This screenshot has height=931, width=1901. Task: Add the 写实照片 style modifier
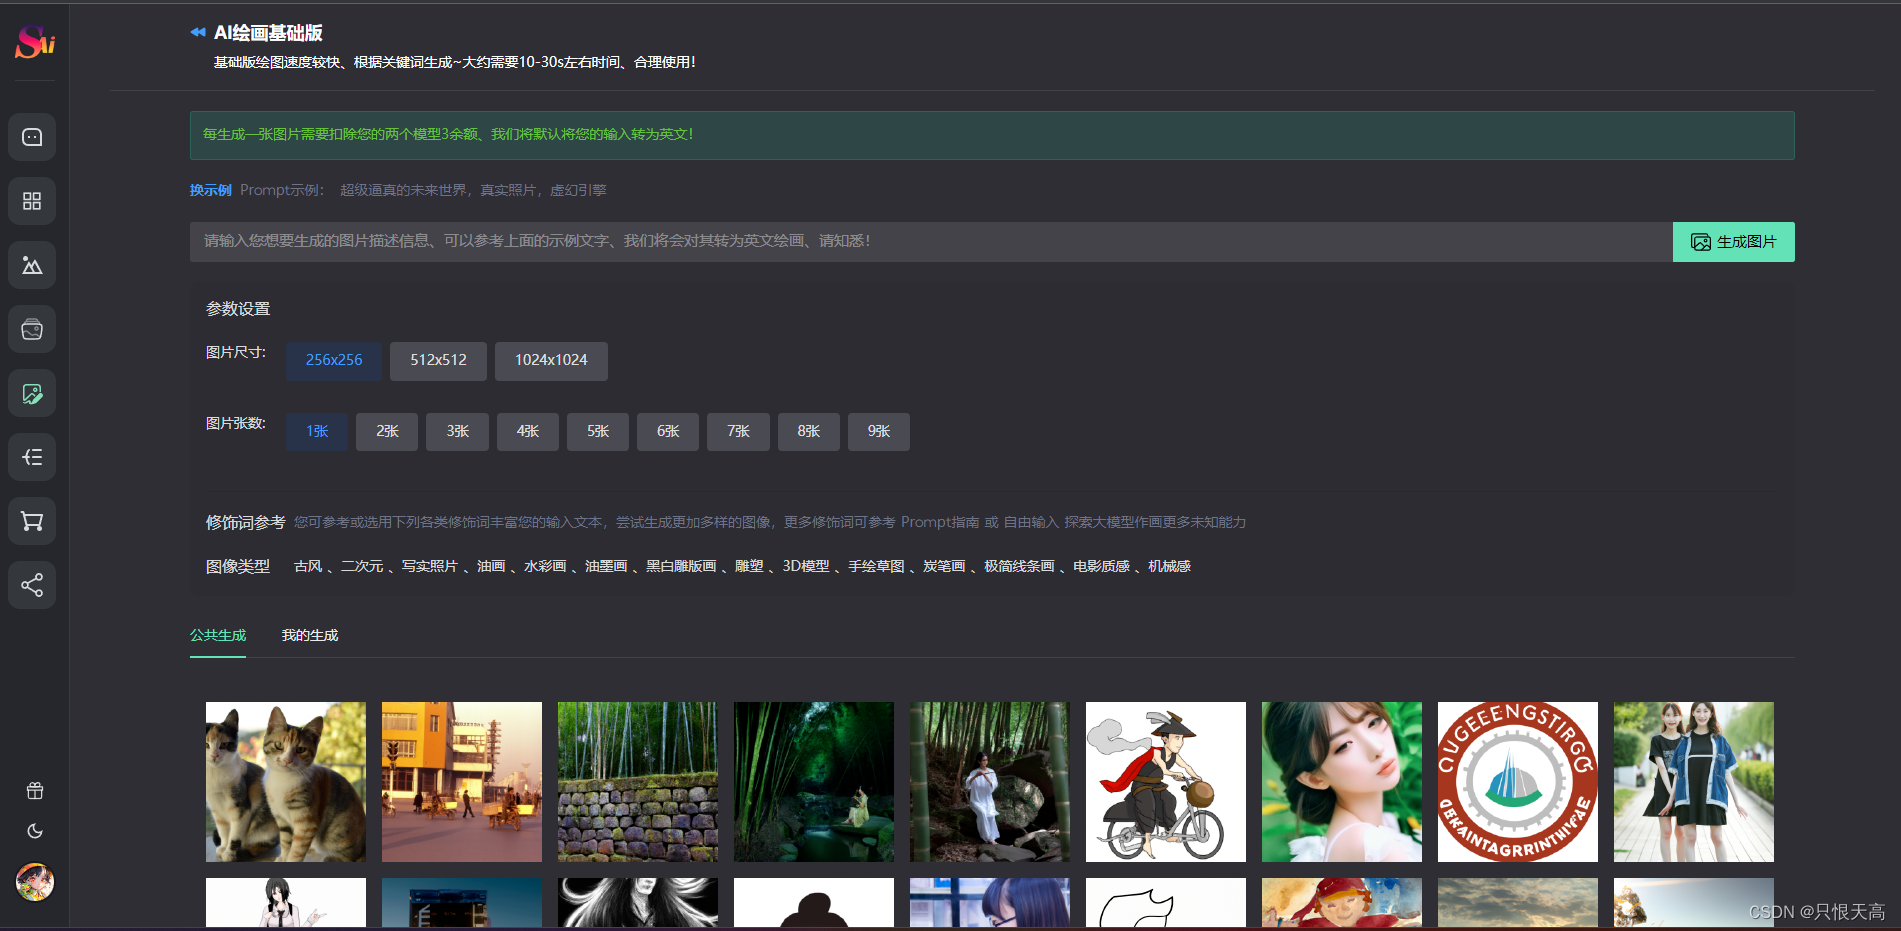click(430, 567)
